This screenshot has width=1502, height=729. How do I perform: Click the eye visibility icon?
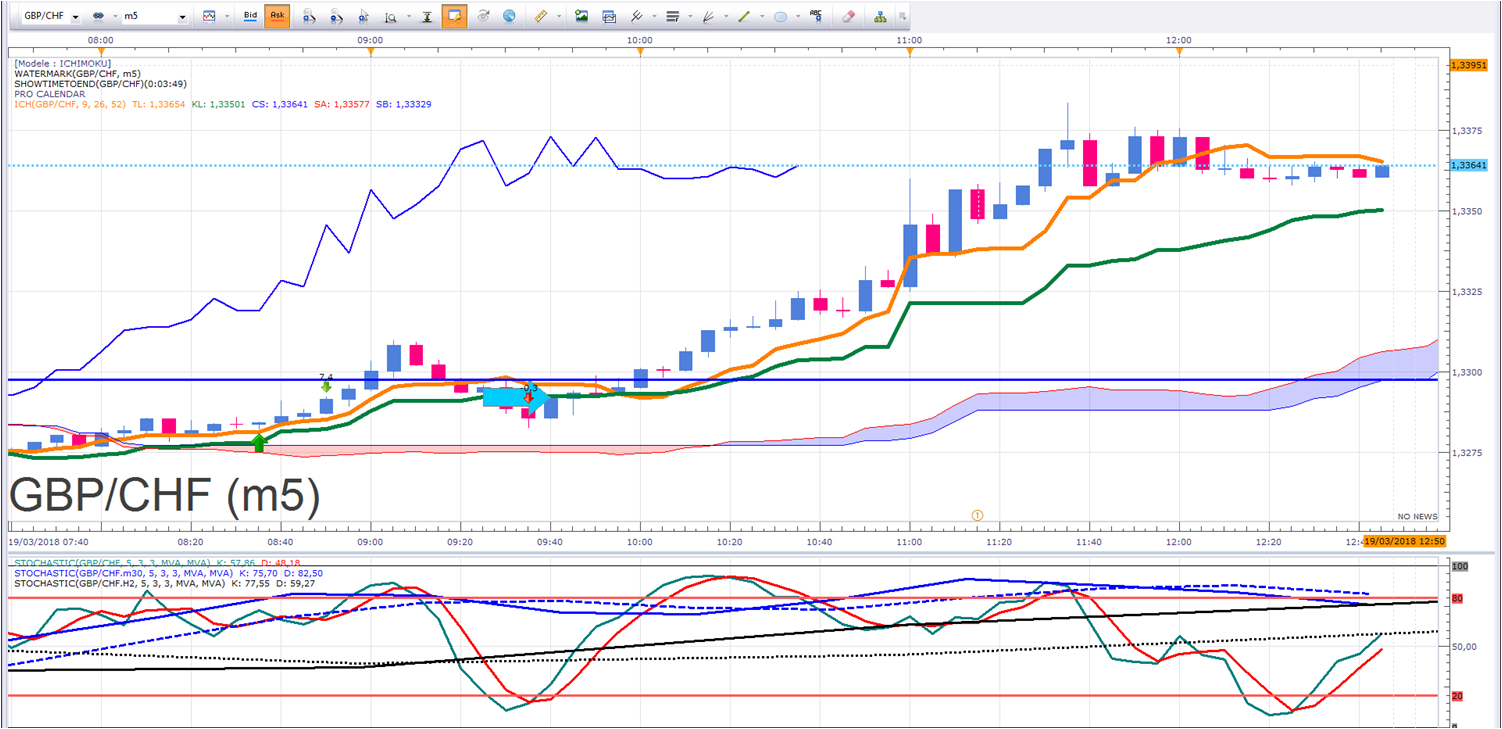tap(484, 17)
